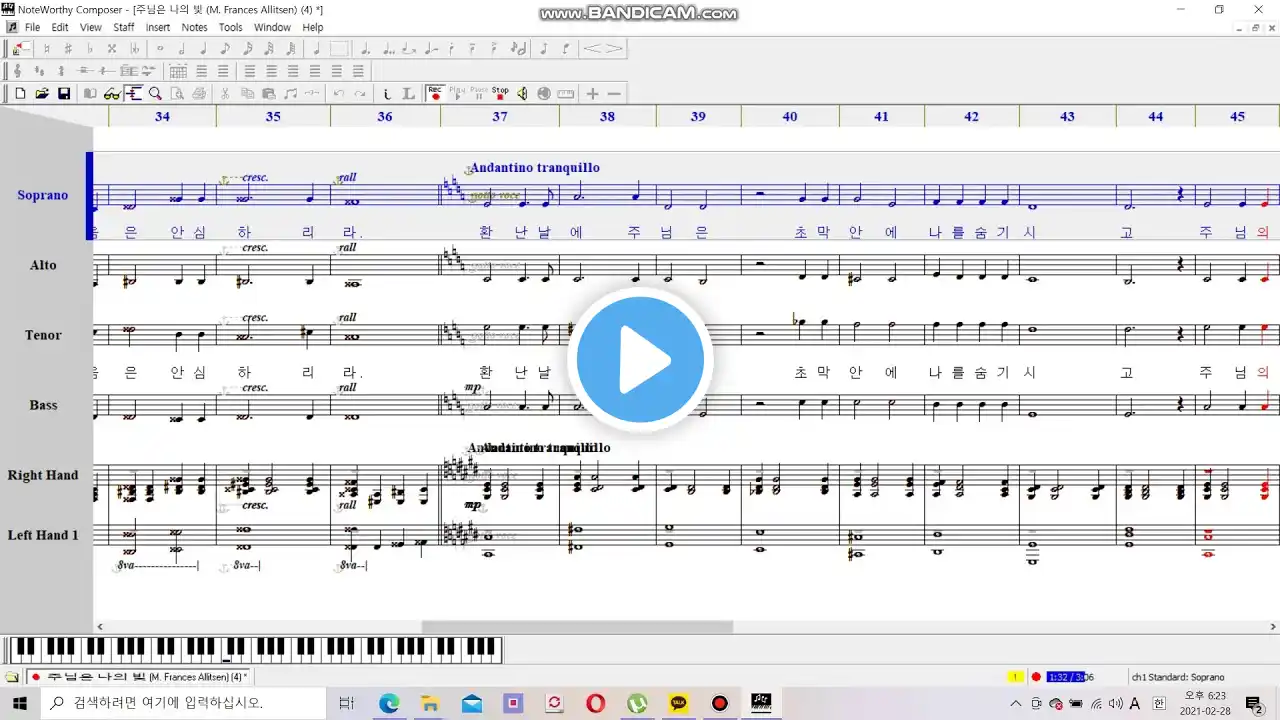Select the Alto staff label
This screenshot has height=720, width=1280.
click(43, 265)
